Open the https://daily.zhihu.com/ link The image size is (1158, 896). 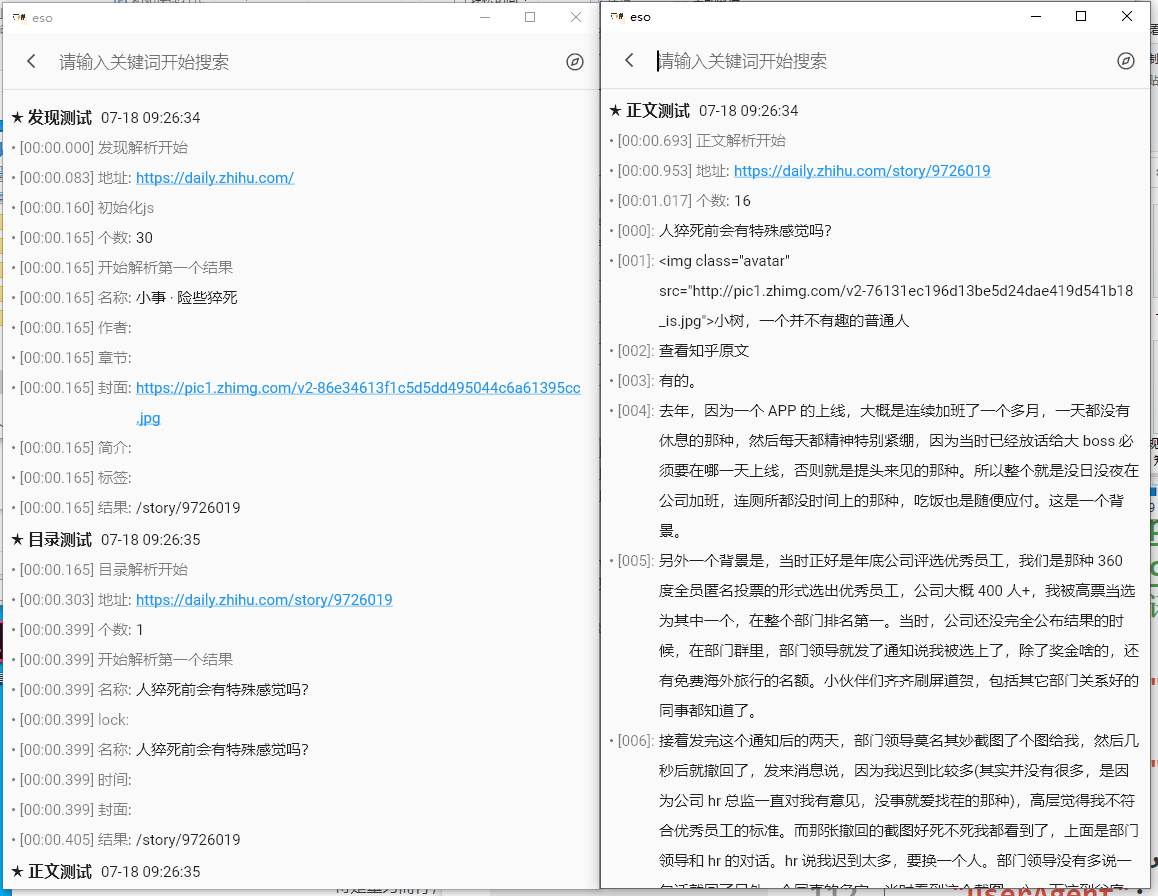[x=214, y=177]
